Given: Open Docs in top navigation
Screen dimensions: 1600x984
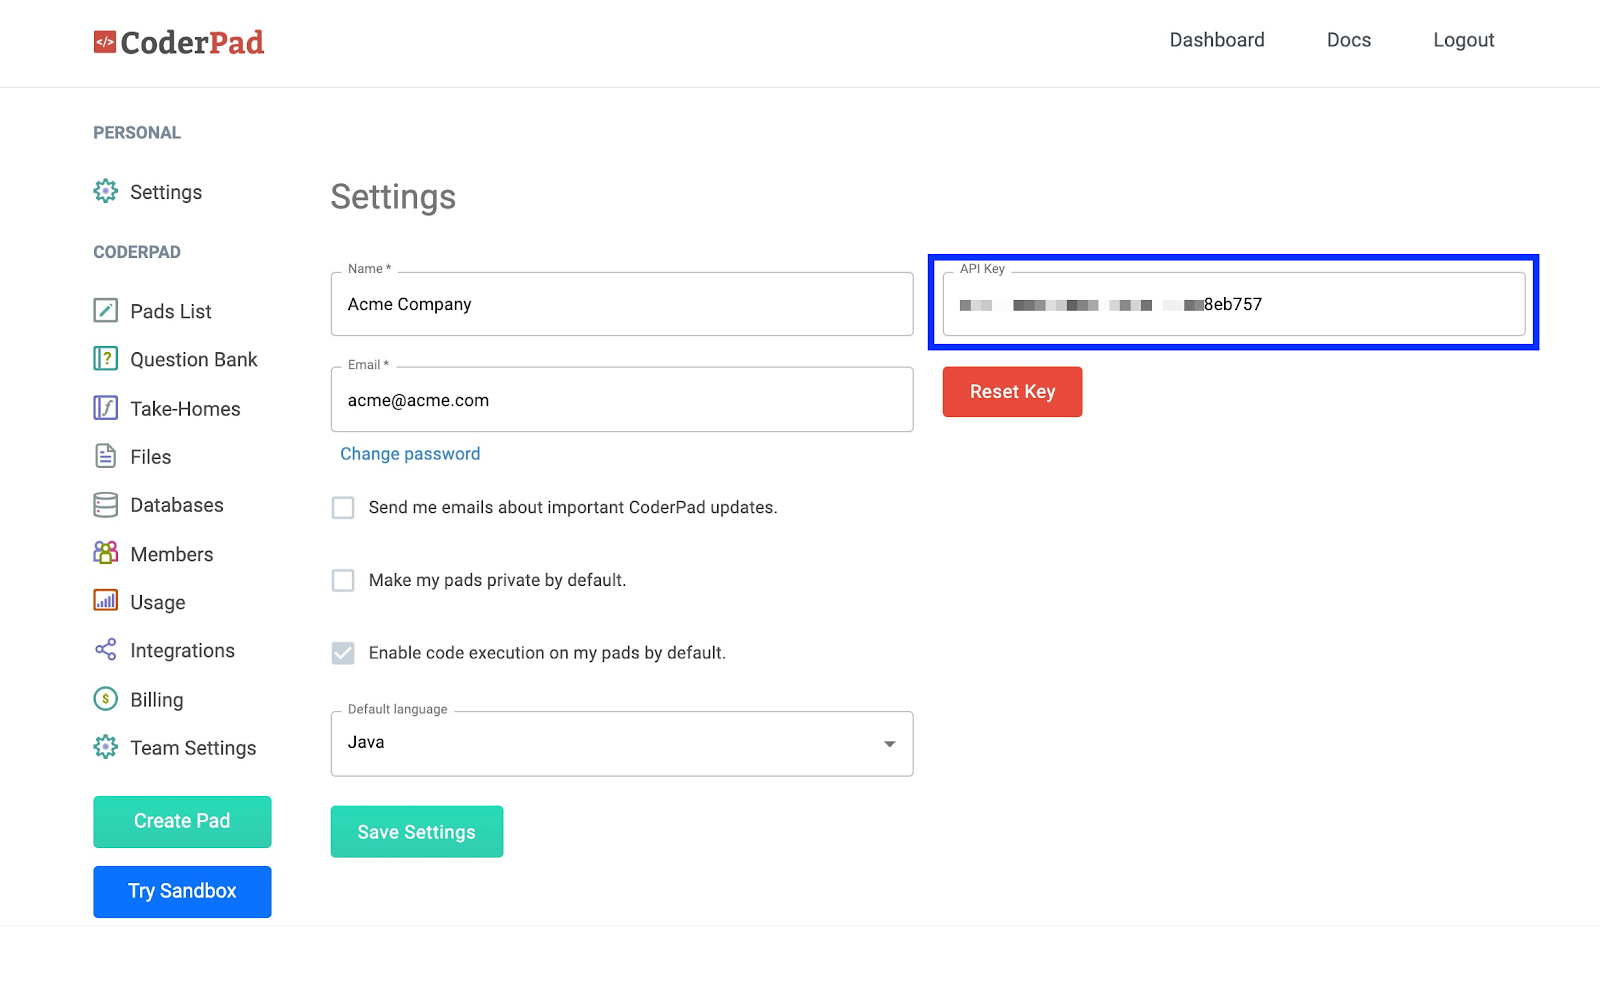Looking at the screenshot, I should tap(1349, 40).
